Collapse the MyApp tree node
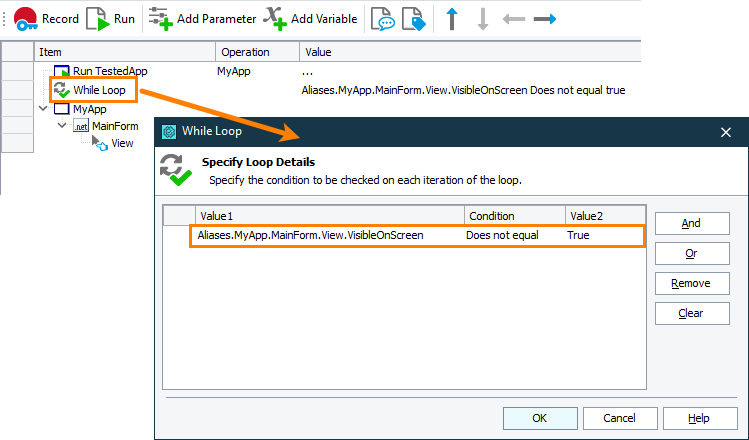The height and width of the screenshot is (440, 749). tap(43, 108)
